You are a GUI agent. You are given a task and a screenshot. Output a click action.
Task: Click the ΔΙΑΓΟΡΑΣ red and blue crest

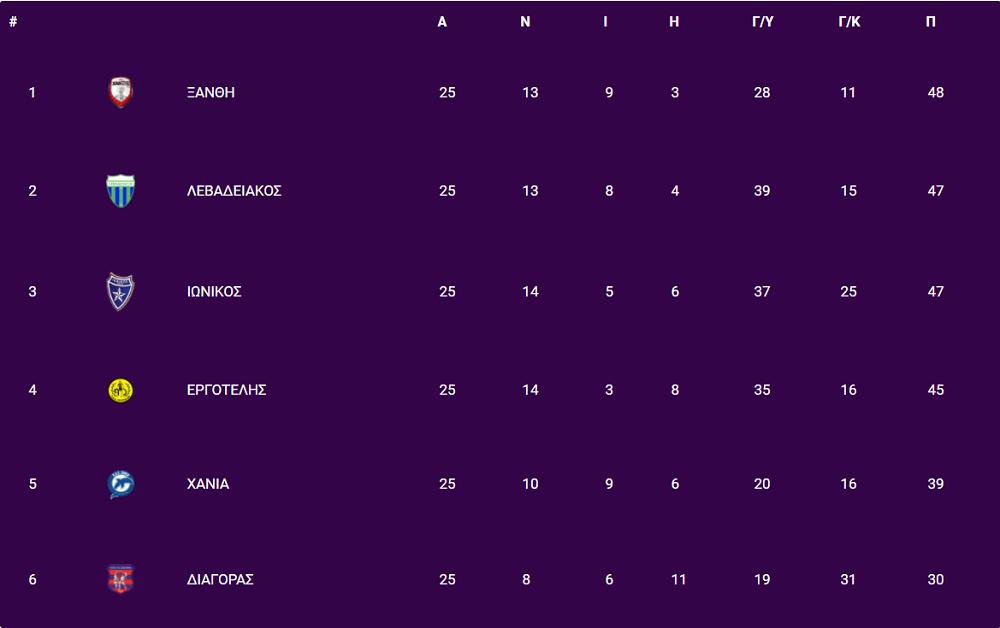(x=121, y=579)
